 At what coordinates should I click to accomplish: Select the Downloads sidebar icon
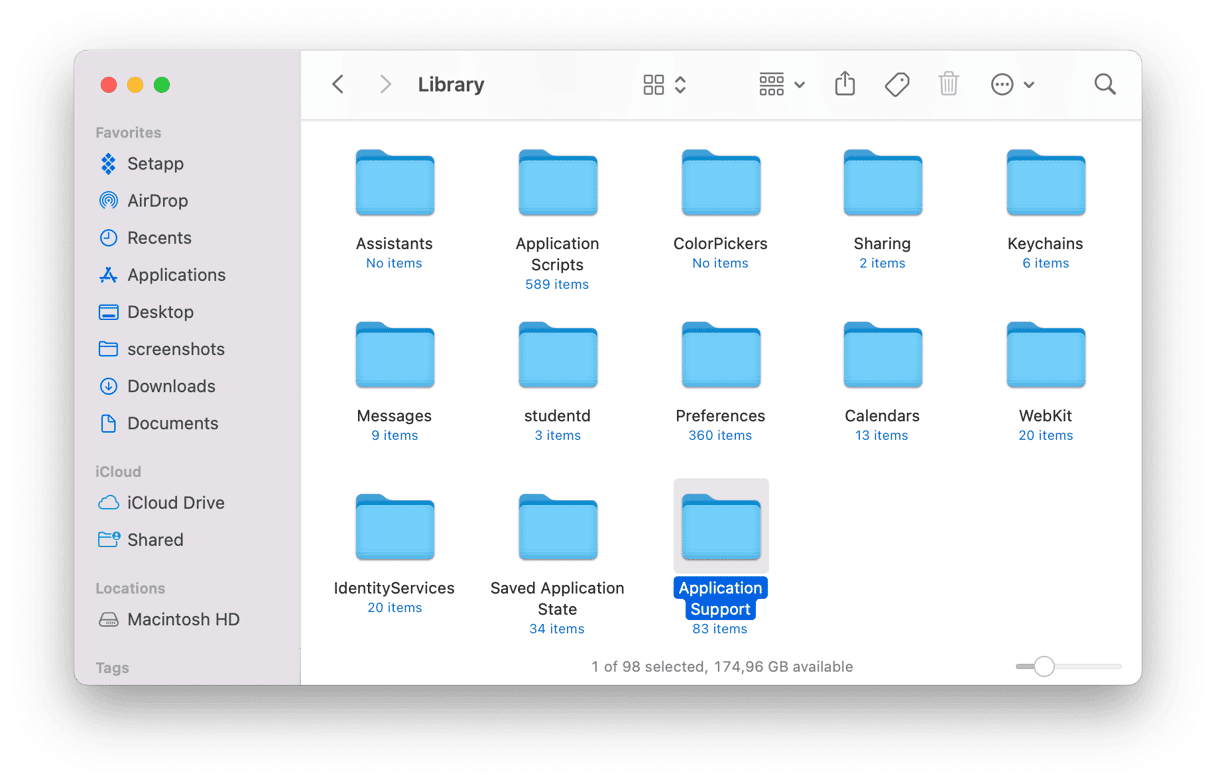108,386
